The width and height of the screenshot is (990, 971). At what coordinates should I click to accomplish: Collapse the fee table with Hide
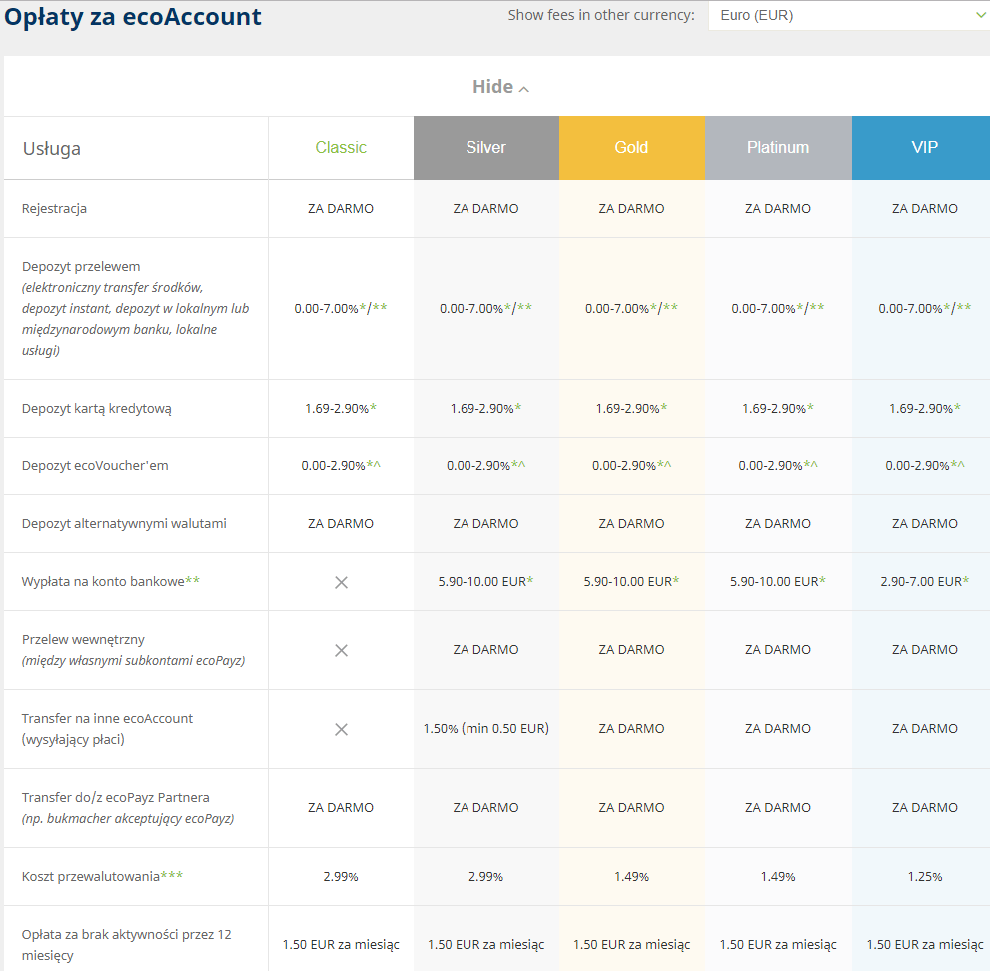coord(500,86)
